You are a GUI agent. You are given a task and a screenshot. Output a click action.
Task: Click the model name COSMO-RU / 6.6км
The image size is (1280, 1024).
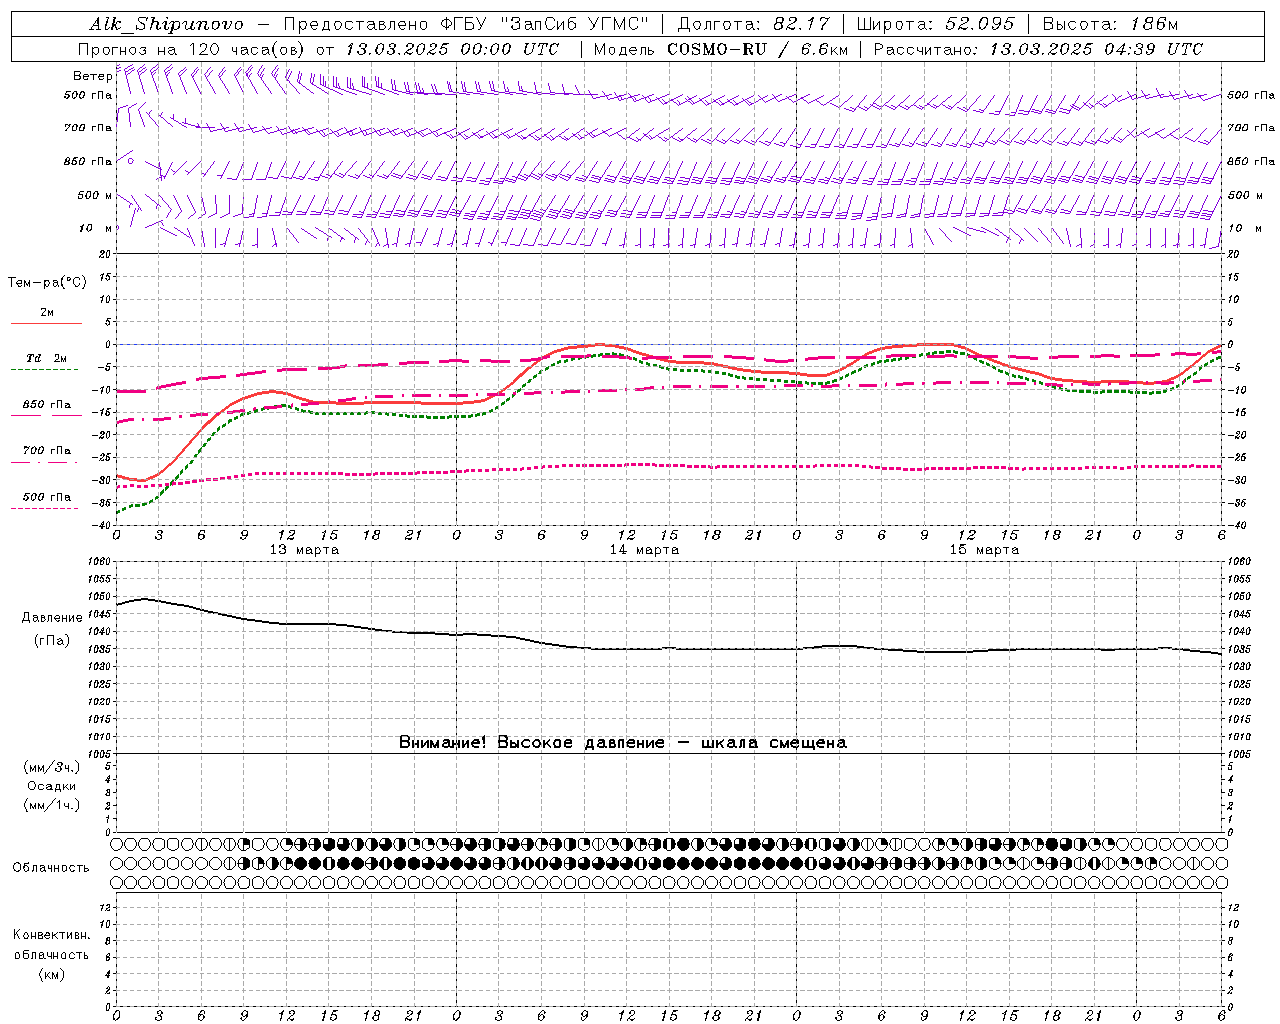pyautogui.click(x=757, y=49)
